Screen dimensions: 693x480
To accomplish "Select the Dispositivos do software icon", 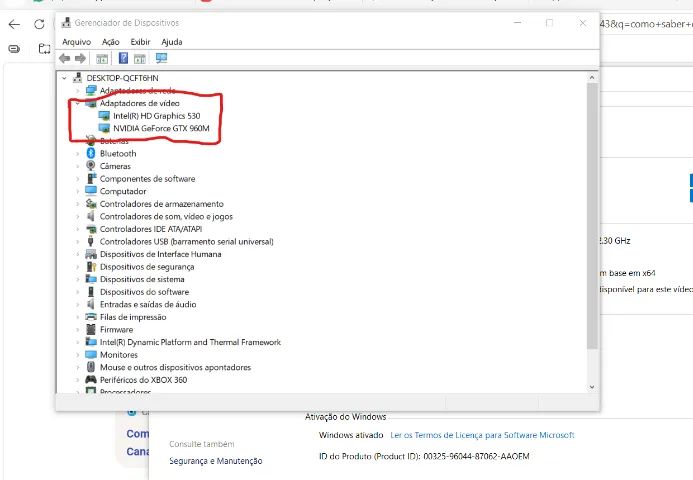I will [91, 292].
